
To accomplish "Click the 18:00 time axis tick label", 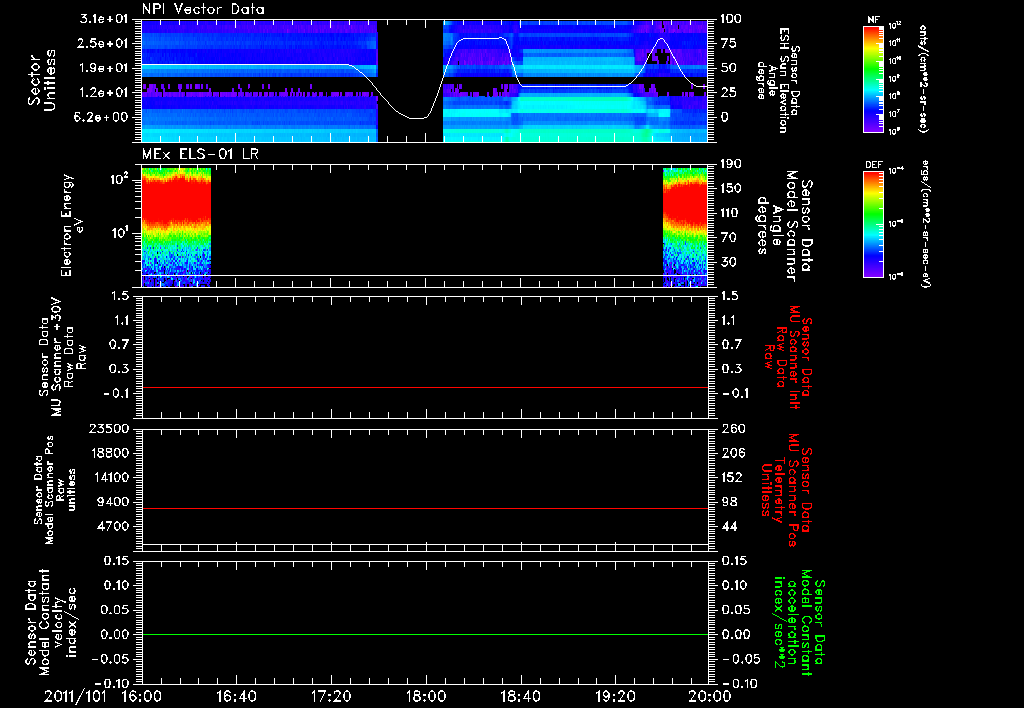I will click(426, 696).
